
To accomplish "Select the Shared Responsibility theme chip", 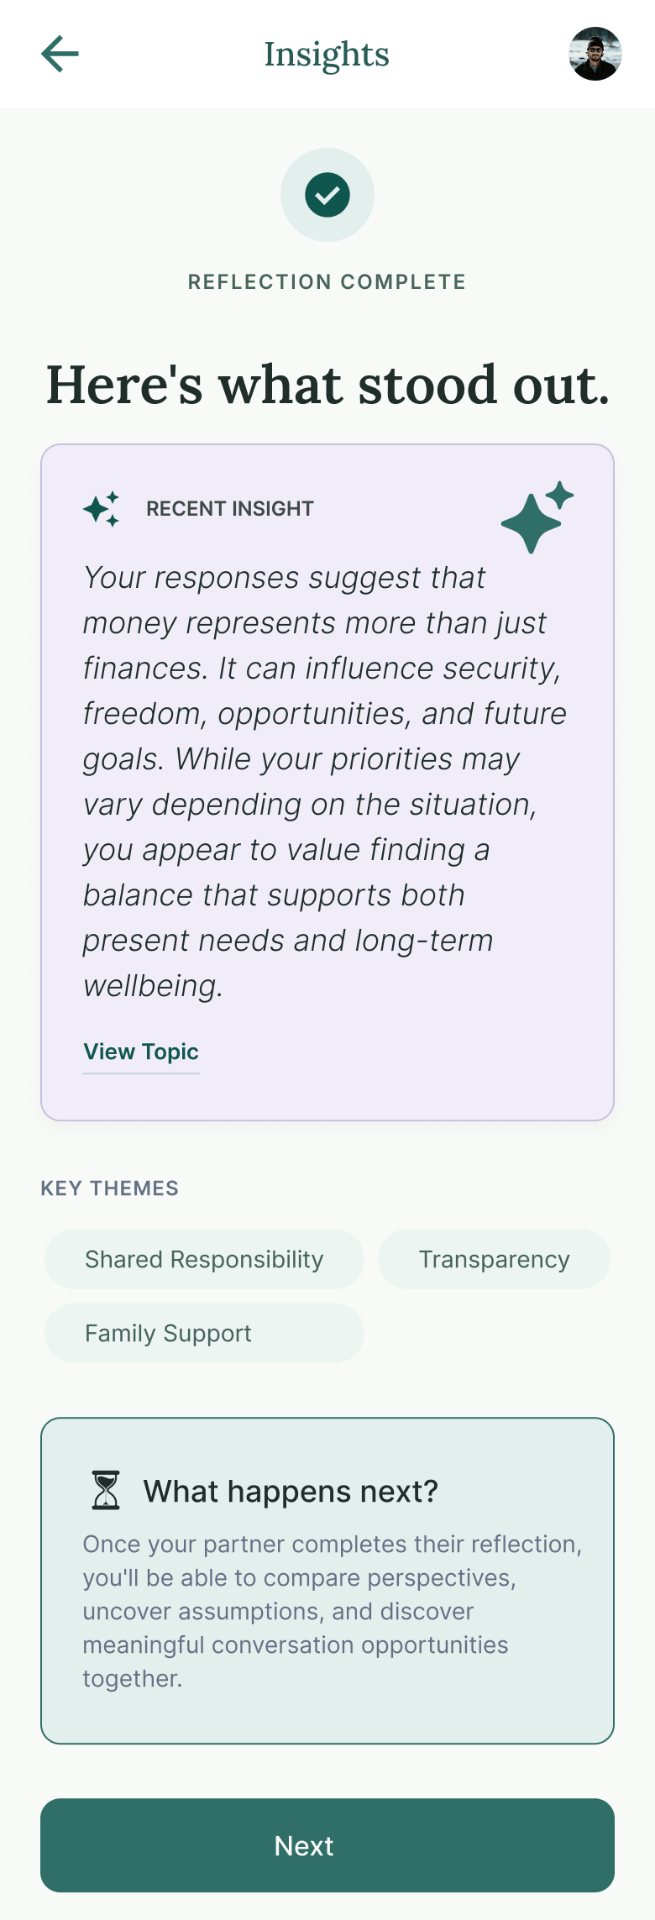I will 204,1259.
